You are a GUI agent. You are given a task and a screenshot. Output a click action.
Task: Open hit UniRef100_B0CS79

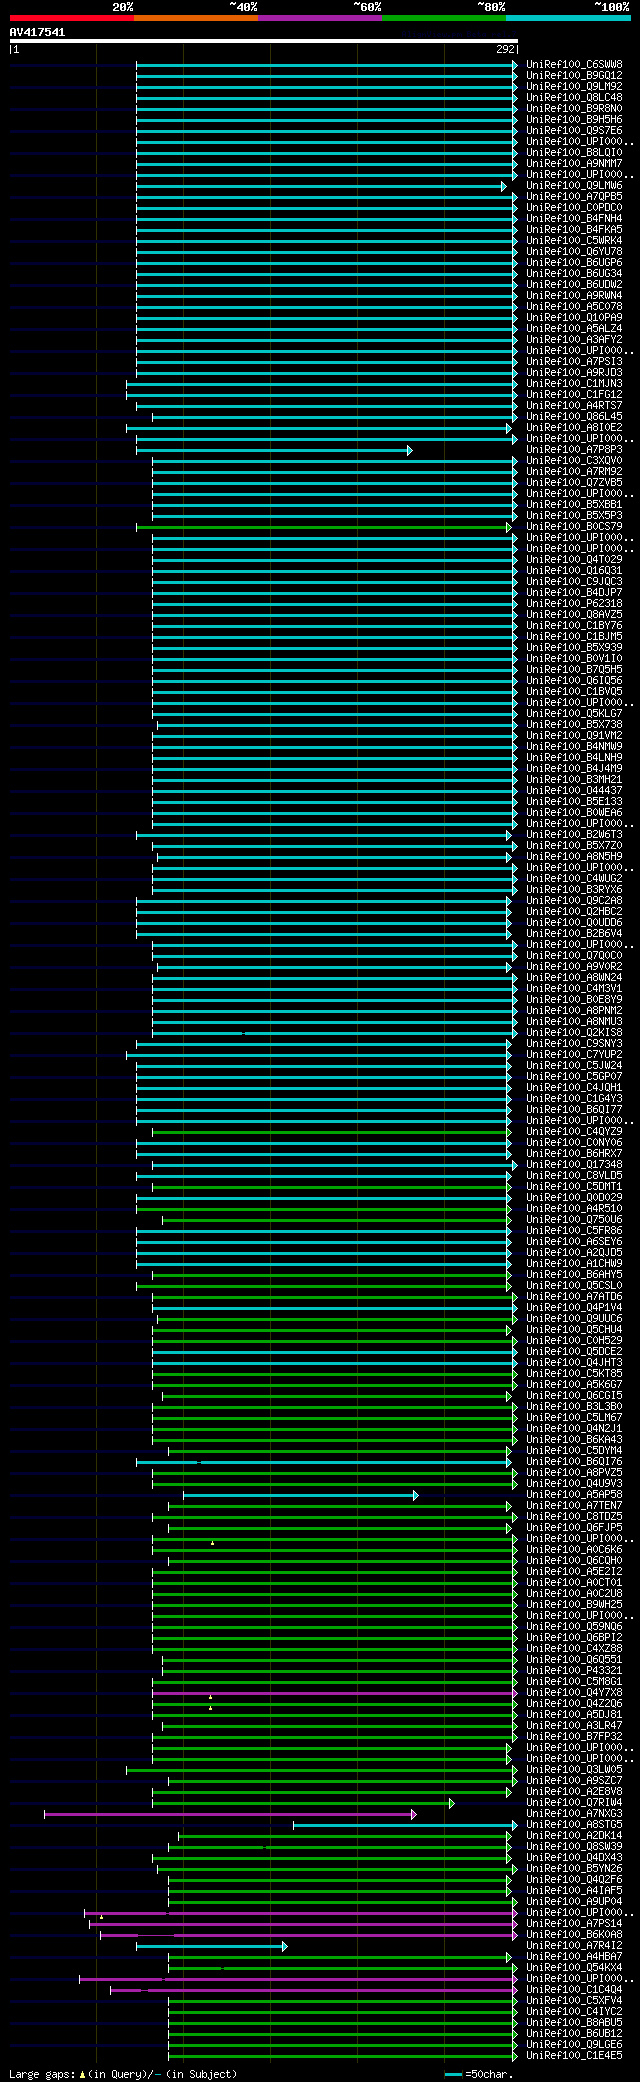[x=574, y=527]
